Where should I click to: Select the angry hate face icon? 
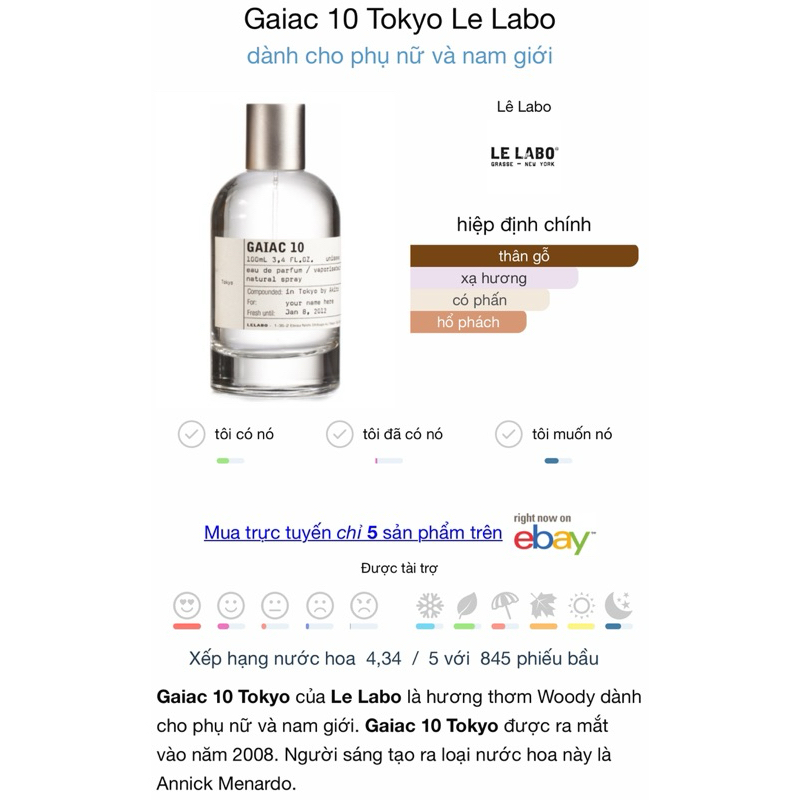(364, 606)
